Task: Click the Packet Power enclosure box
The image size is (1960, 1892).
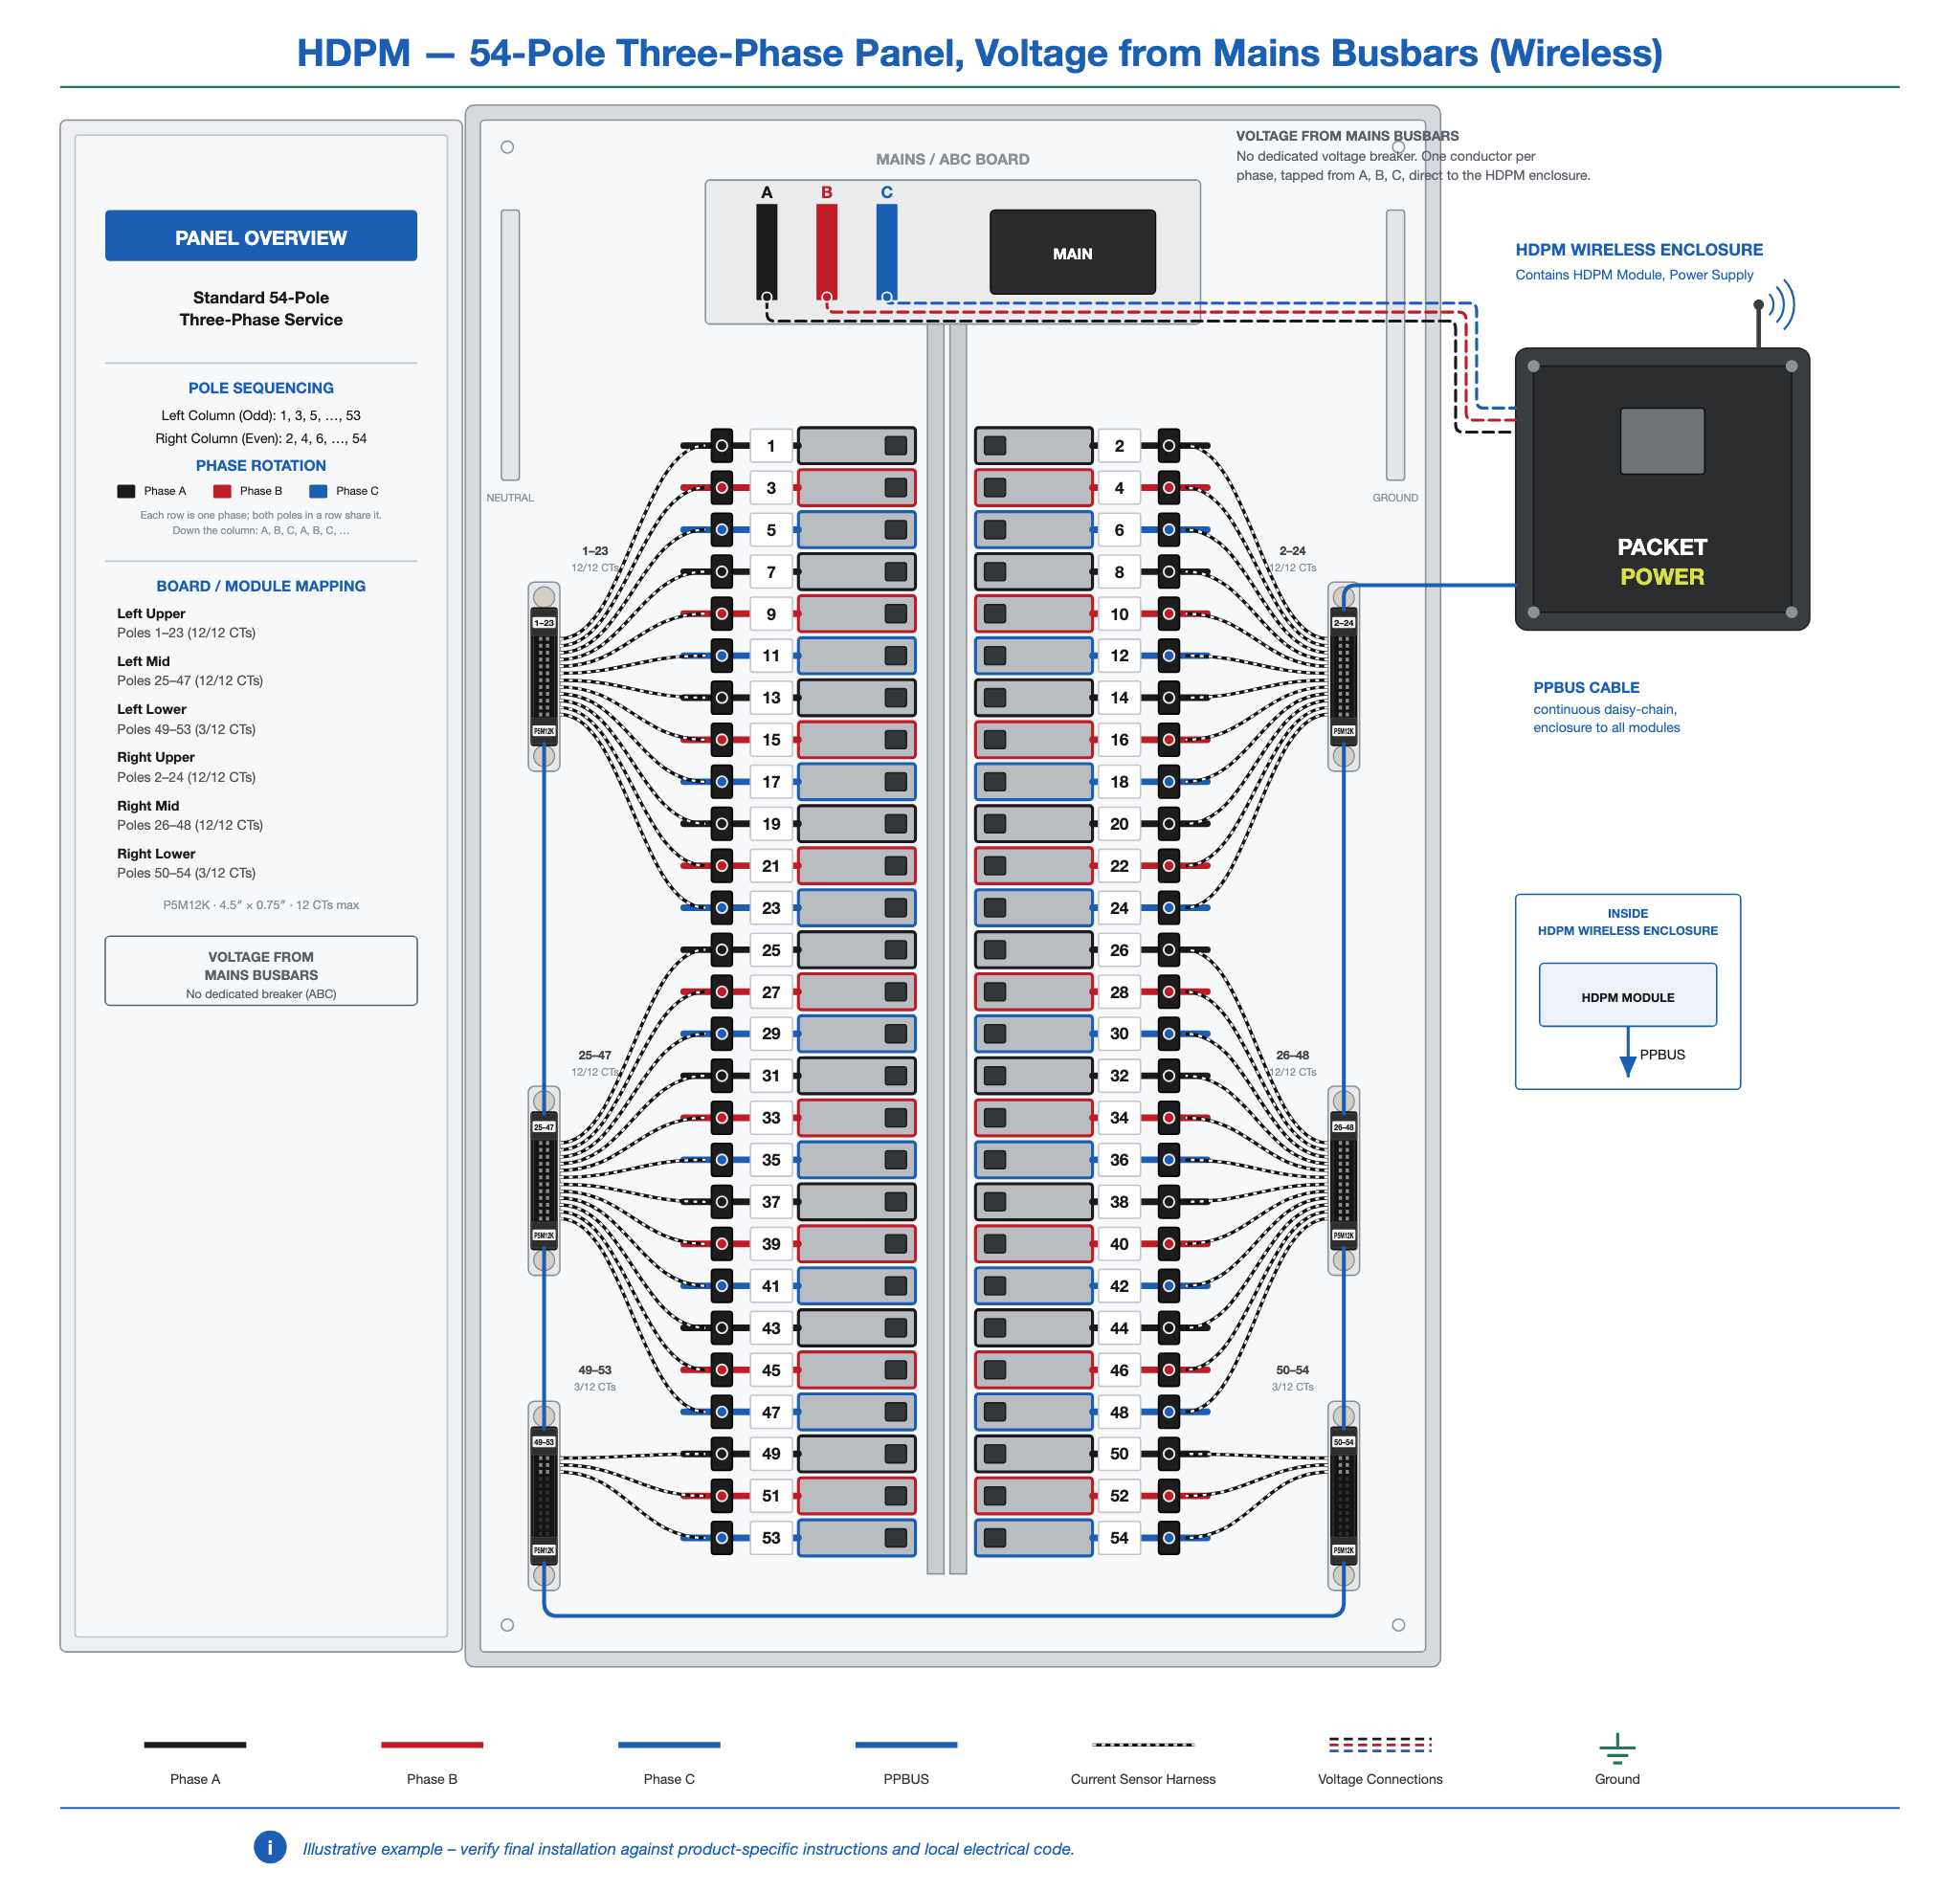Action: (x=1662, y=489)
